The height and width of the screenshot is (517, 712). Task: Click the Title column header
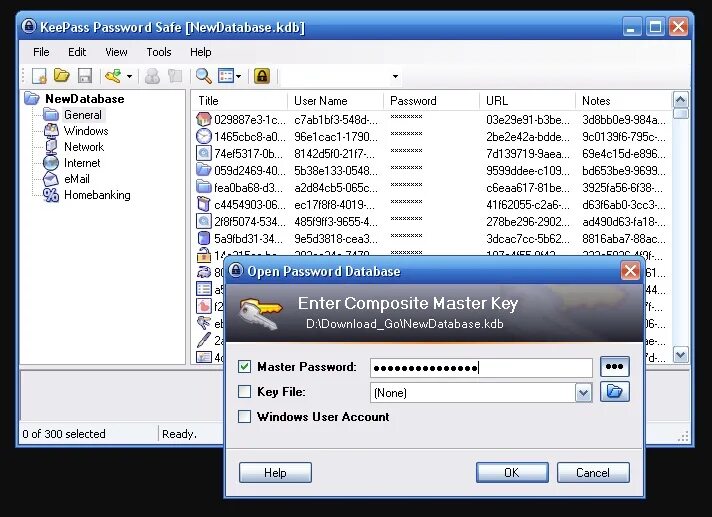click(x=240, y=101)
